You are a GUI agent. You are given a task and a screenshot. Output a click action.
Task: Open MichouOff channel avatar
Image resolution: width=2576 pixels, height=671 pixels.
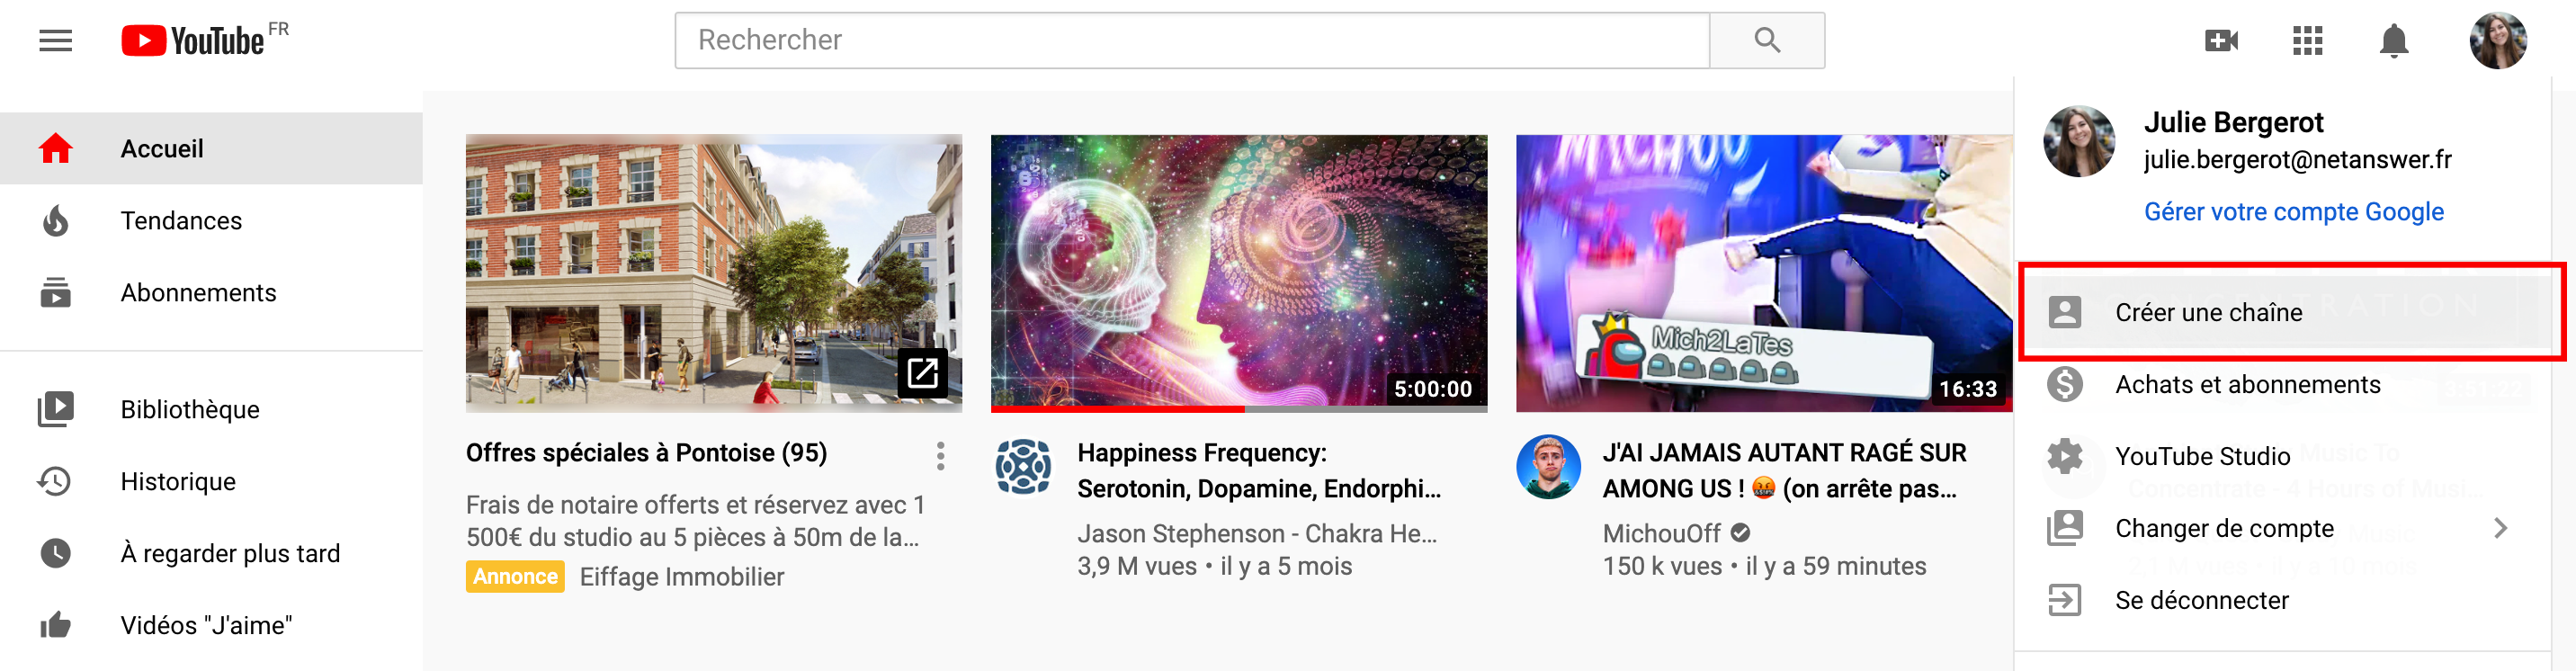[x=1547, y=466]
